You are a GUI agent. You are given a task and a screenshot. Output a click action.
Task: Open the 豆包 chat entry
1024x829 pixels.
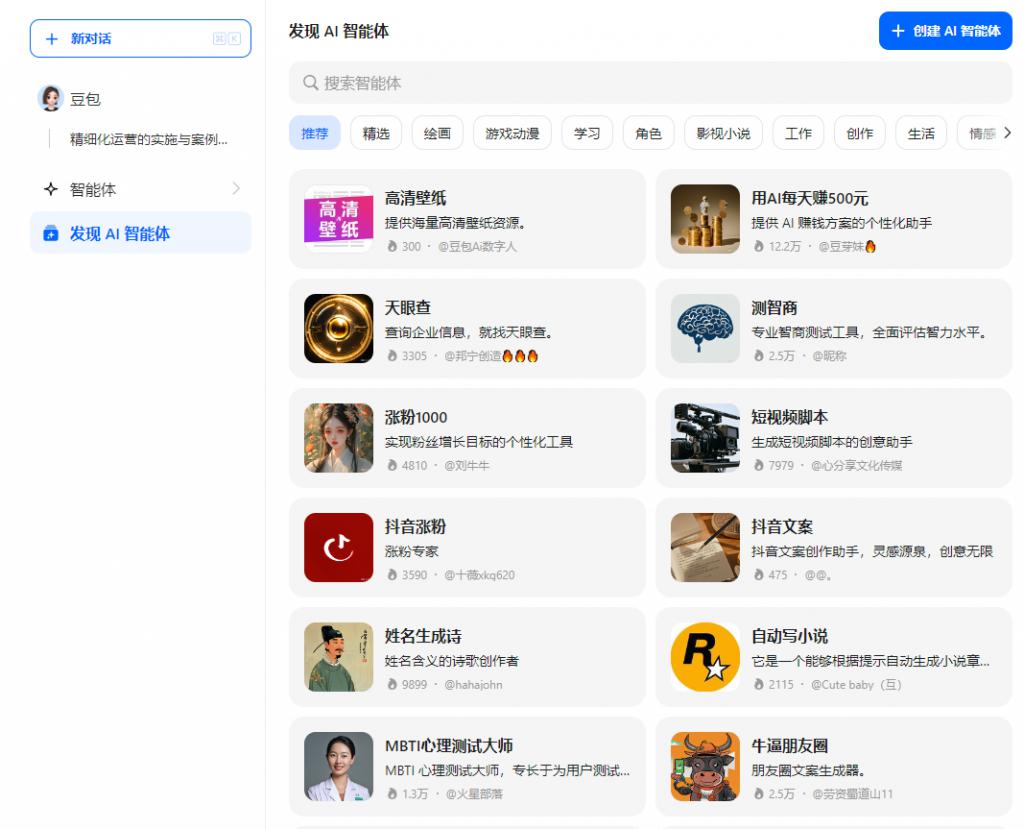point(140,99)
